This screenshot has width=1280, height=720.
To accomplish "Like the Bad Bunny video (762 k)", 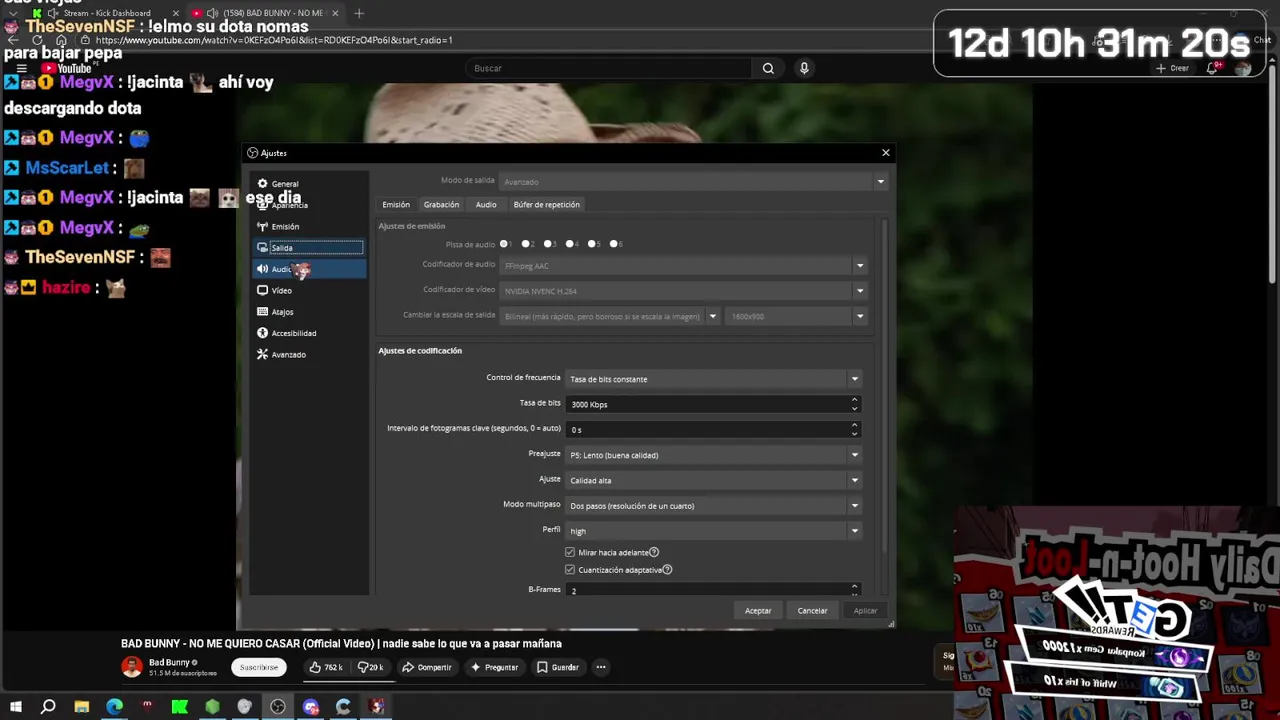I will 326,667.
